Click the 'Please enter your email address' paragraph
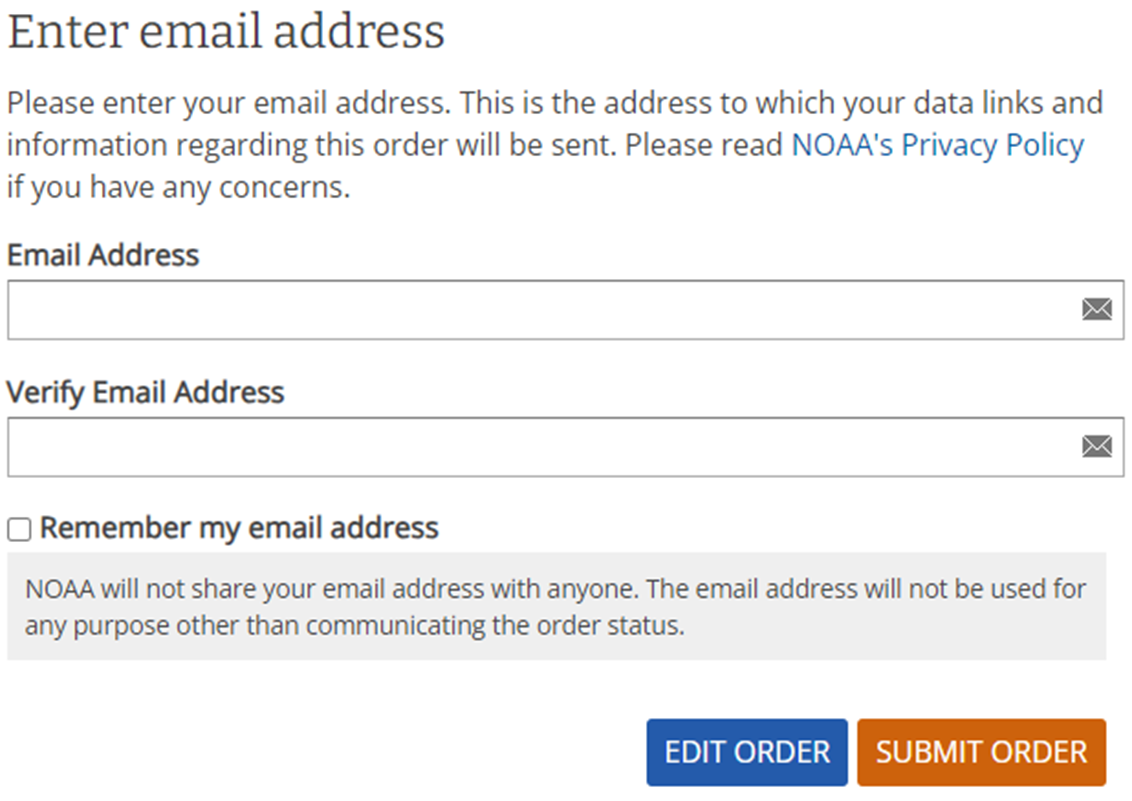This screenshot has height=801, width=1132. [555, 145]
